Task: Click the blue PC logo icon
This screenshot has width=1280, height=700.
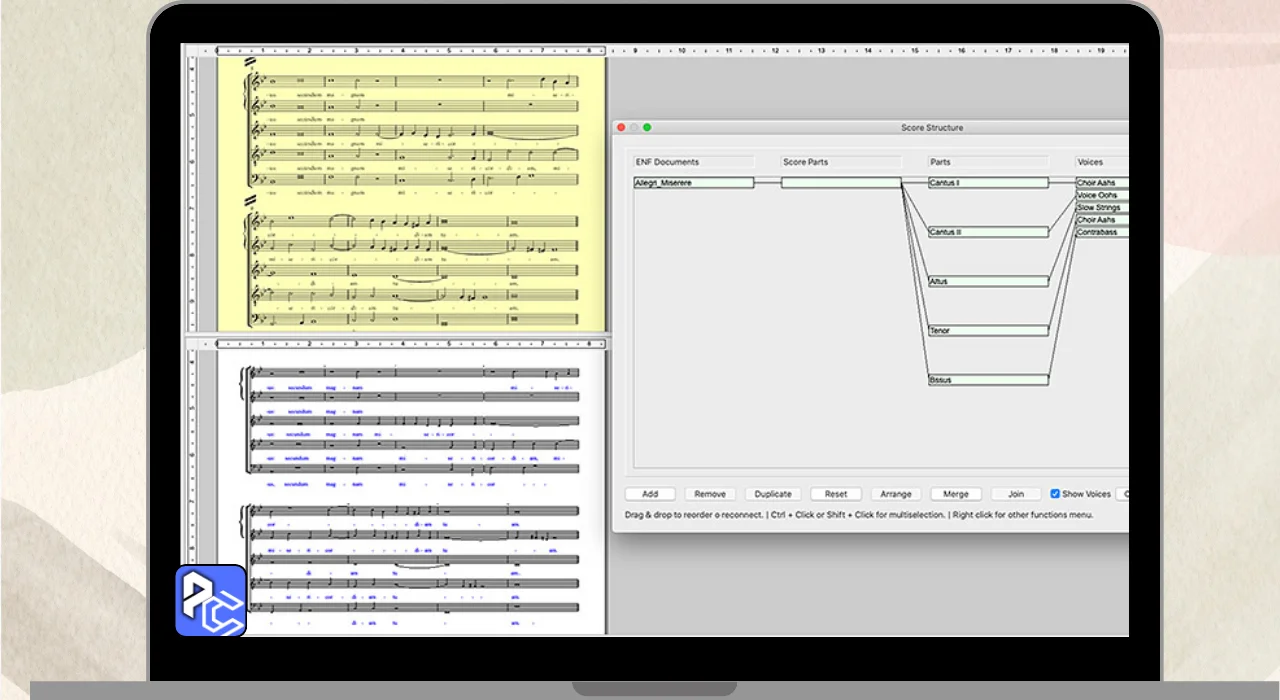Action: click(211, 601)
